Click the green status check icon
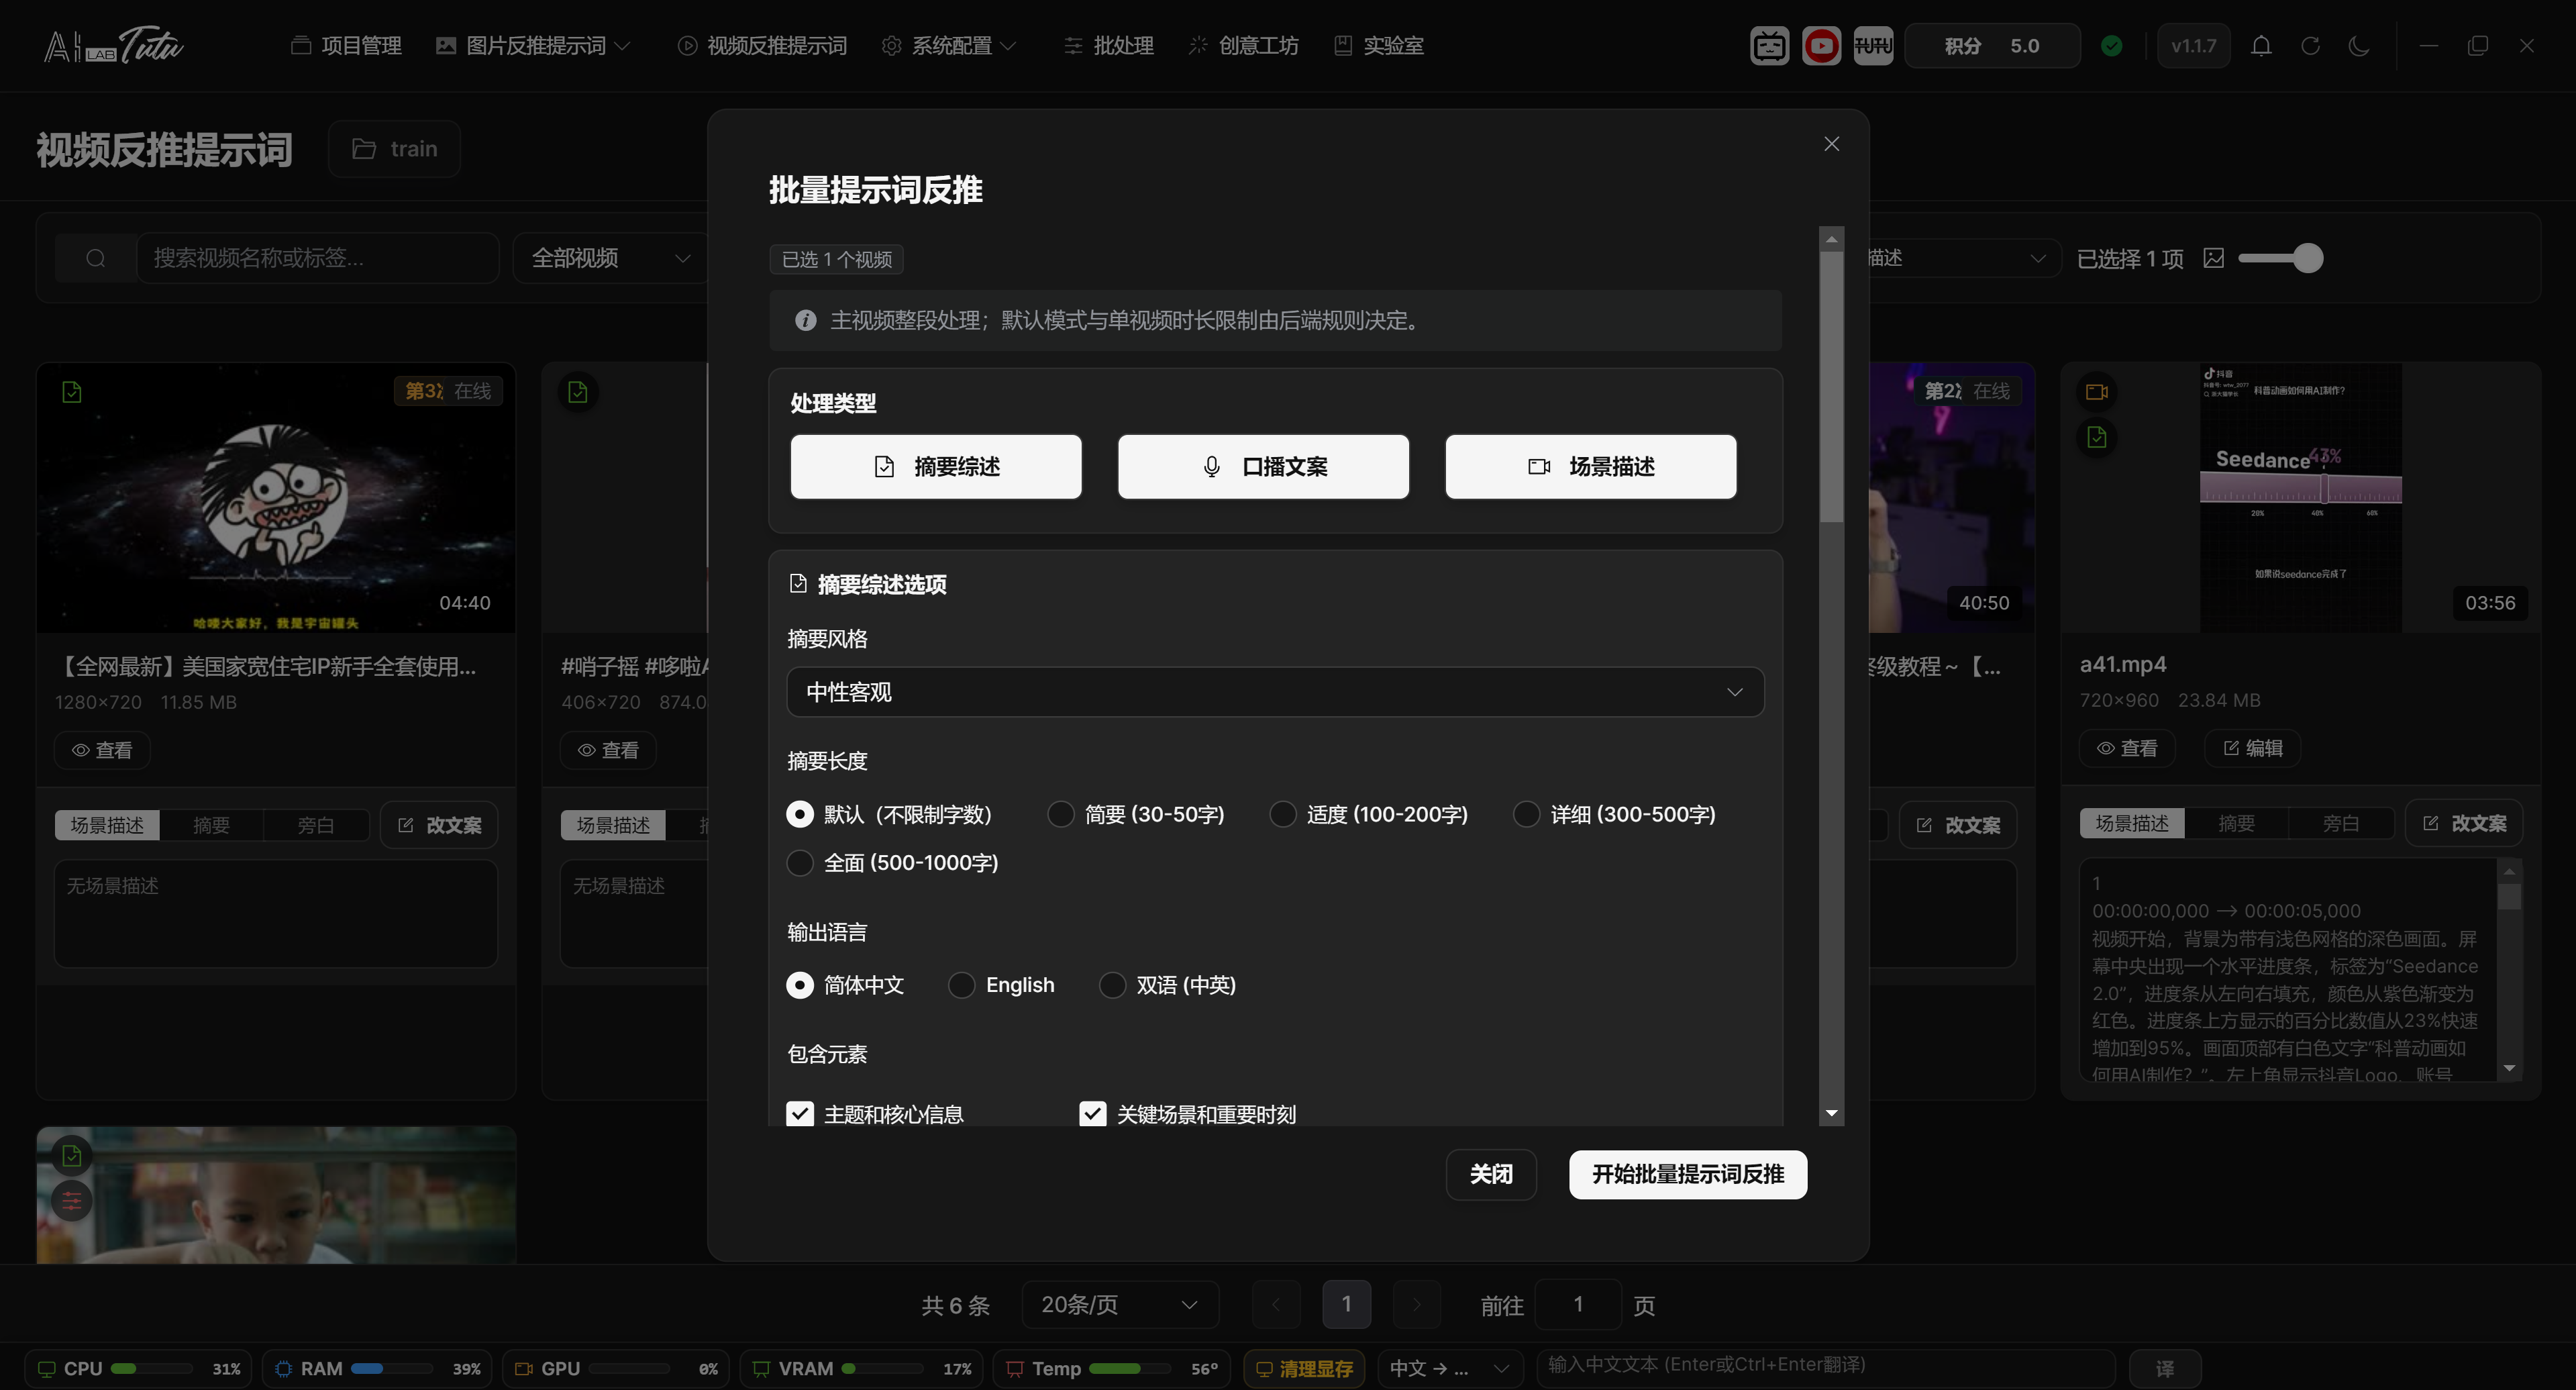Viewport: 2576px width, 1390px height. pyautogui.click(x=2111, y=46)
